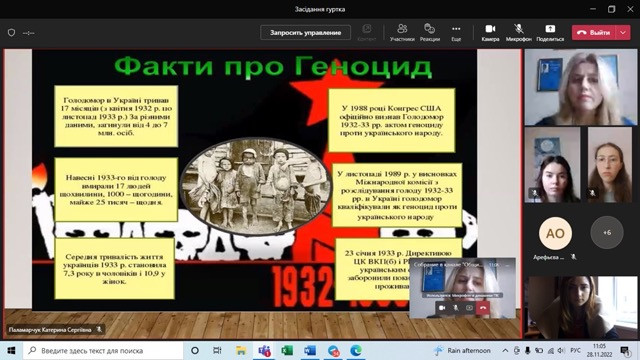Open the Еще more options menu
The height and width of the screenshot is (360, 640).
click(456, 33)
